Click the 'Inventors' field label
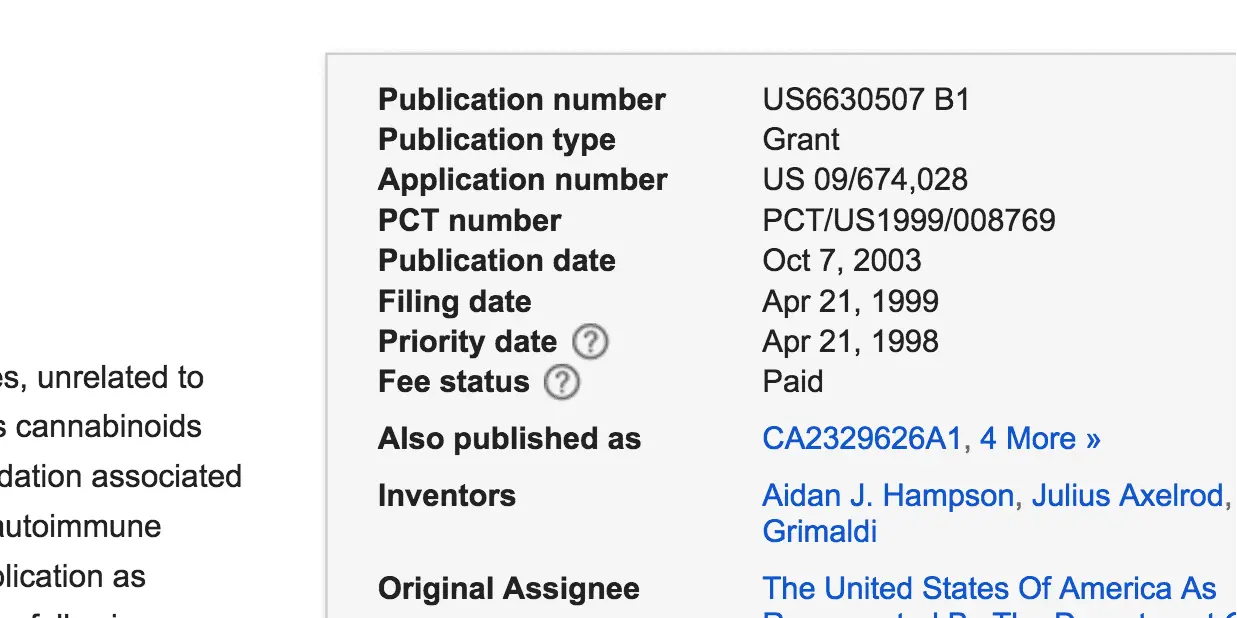This screenshot has width=1237, height=618. pyautogui.click(x=446, y=496)
